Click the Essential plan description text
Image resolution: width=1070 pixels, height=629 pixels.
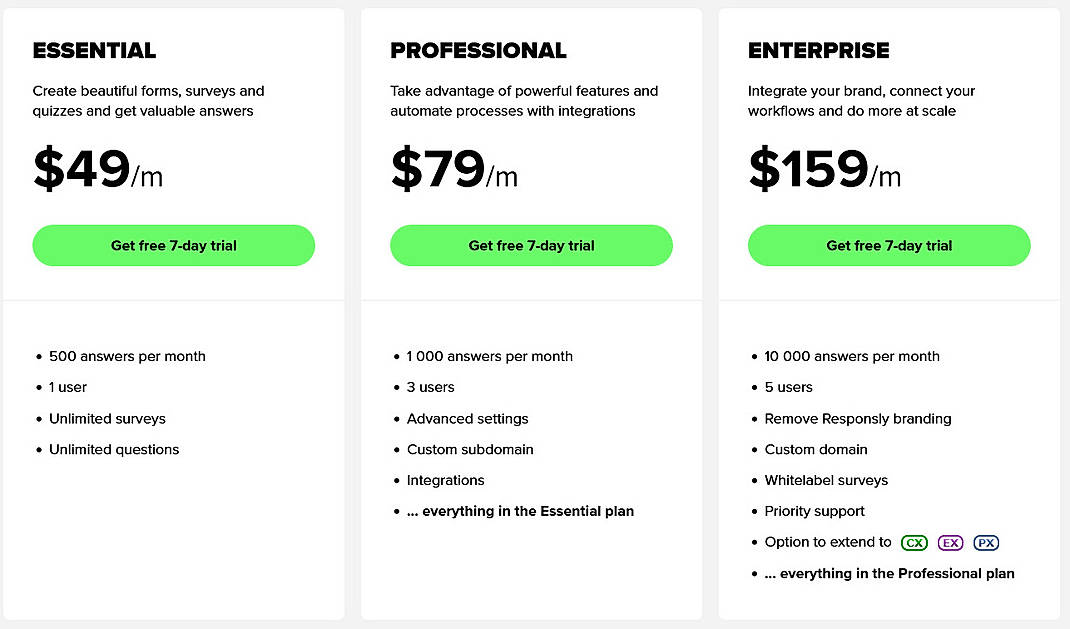coord(148,101)
